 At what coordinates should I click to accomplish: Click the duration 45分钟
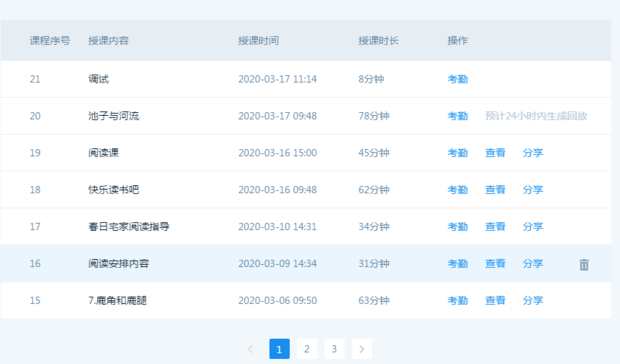[x=374, y=153]
